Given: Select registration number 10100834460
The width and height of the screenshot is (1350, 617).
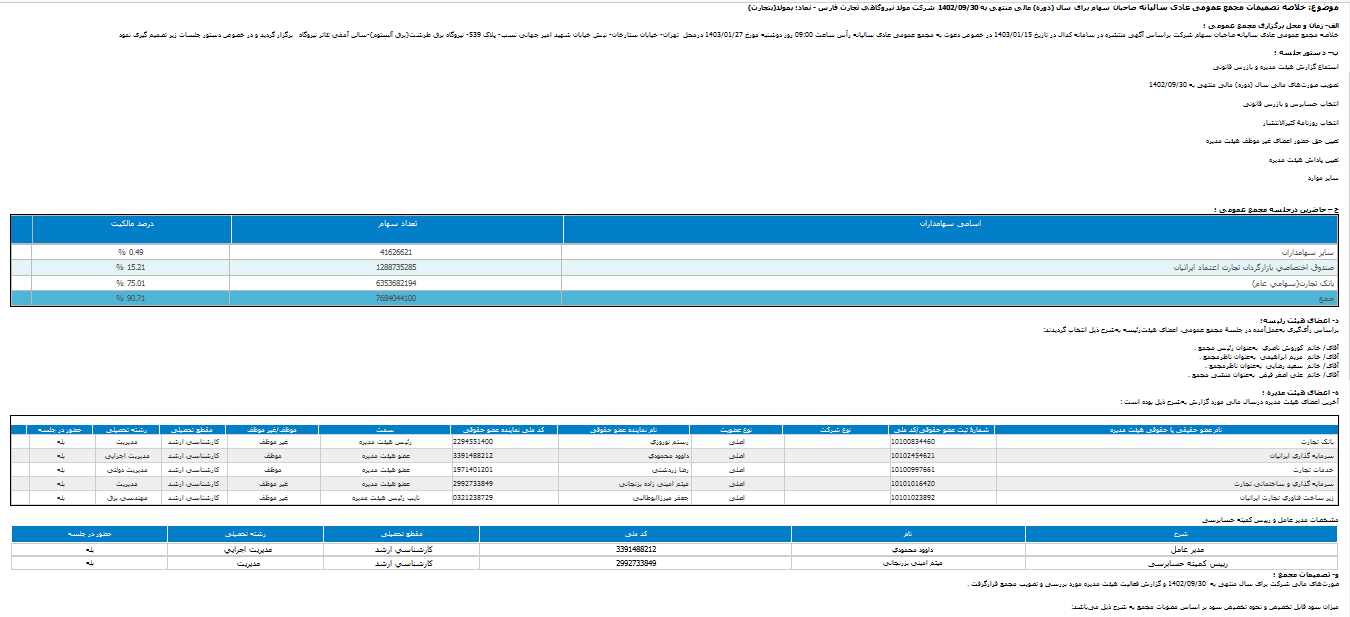Looking at the screenshot, I should click(x=913, y=441).
